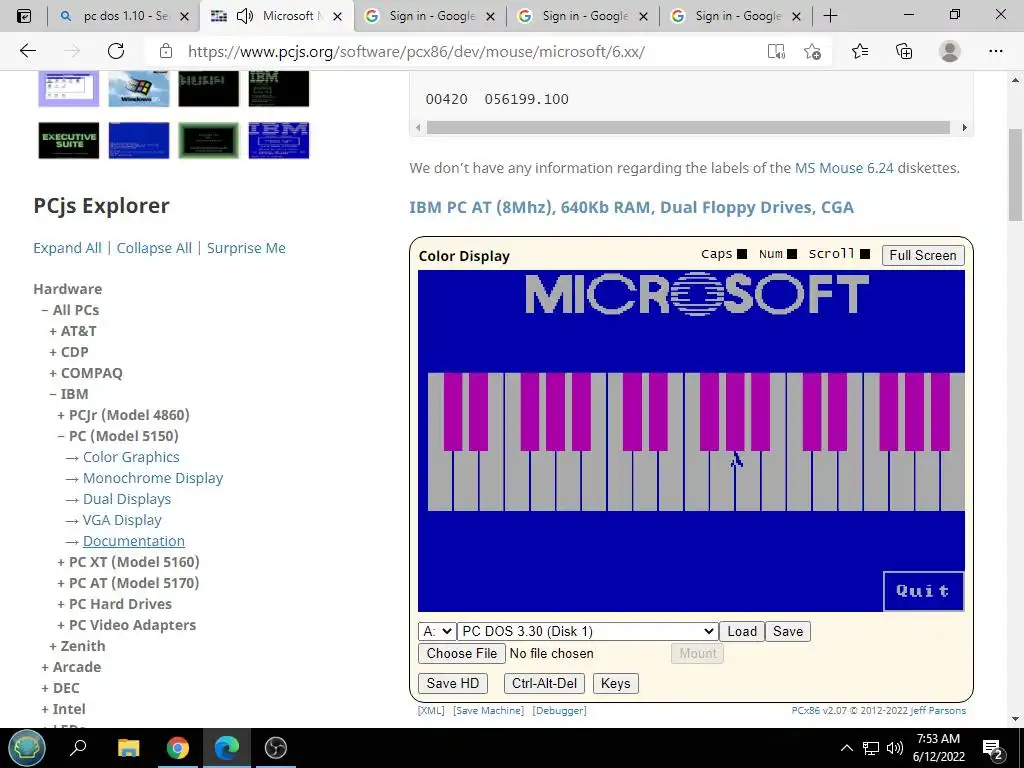Switch to first Sign in - Google tab
Viewport: 1024px width, 768px height.
tap(430, 16)
